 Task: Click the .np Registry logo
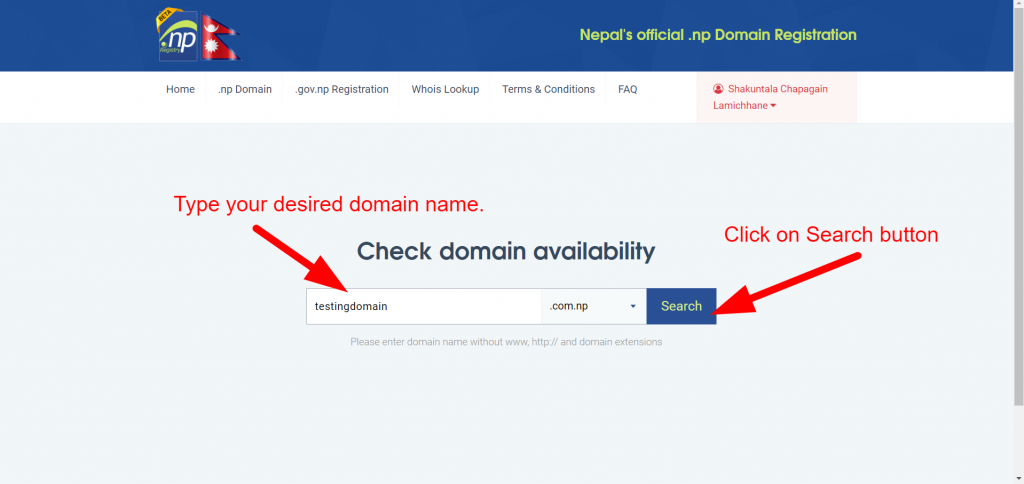(177, 35)
